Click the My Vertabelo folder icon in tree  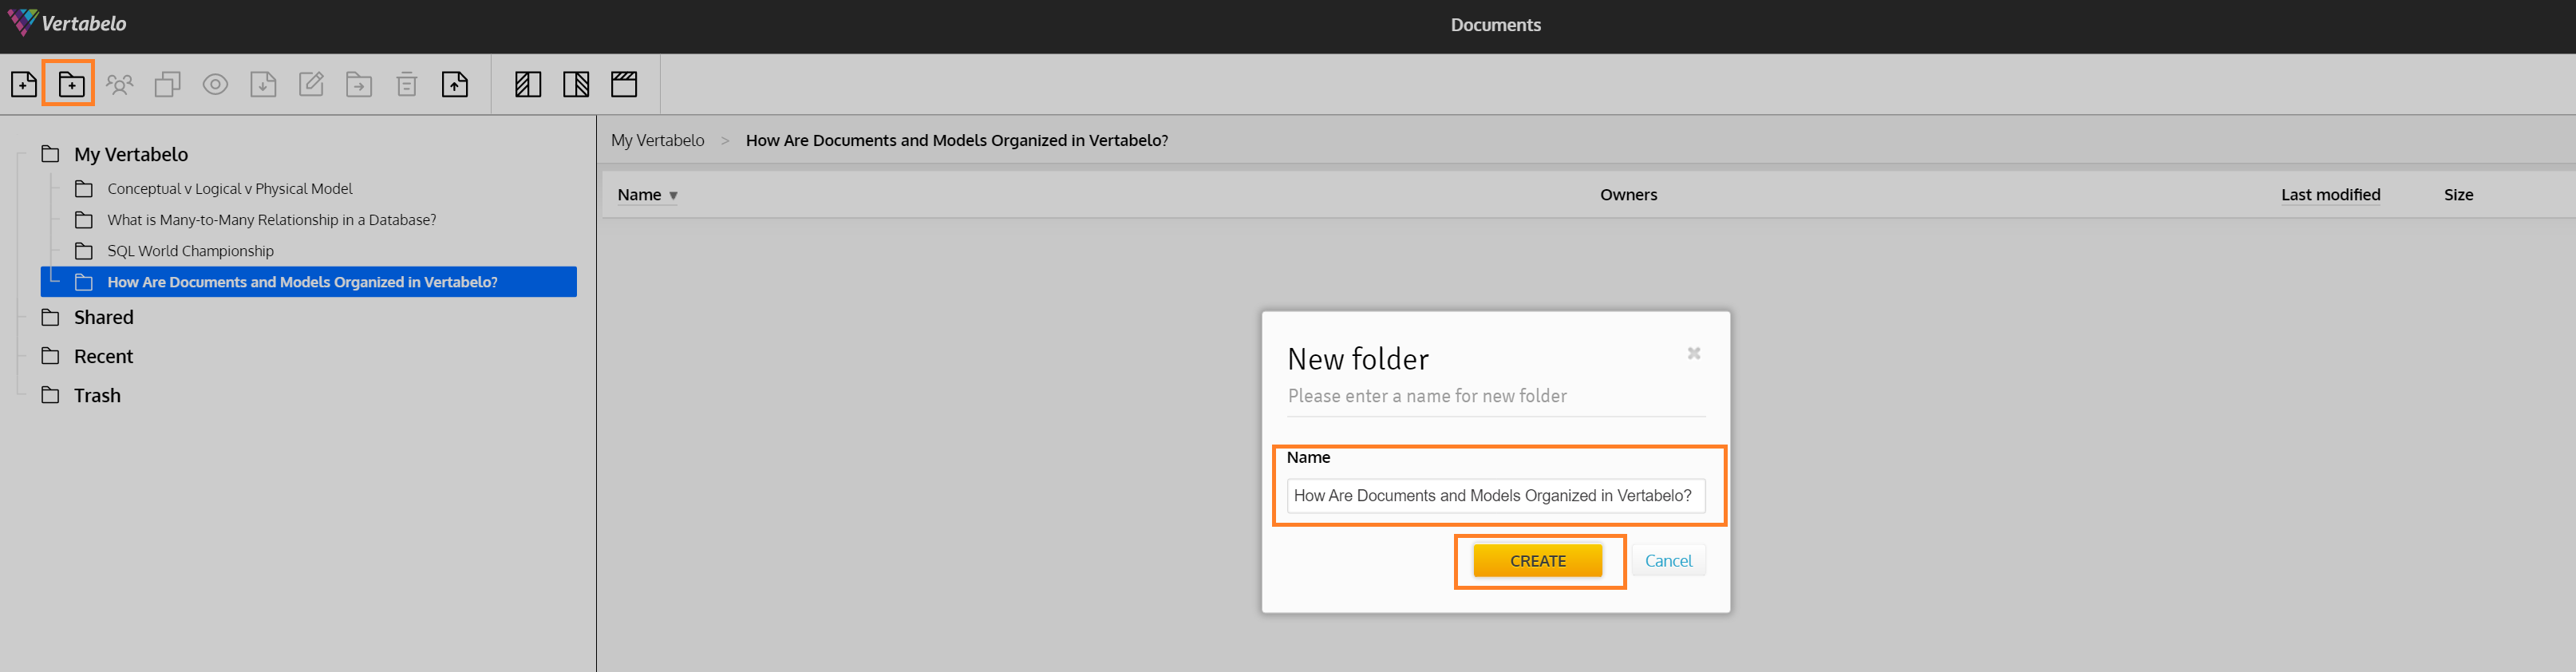coord(50,154)
